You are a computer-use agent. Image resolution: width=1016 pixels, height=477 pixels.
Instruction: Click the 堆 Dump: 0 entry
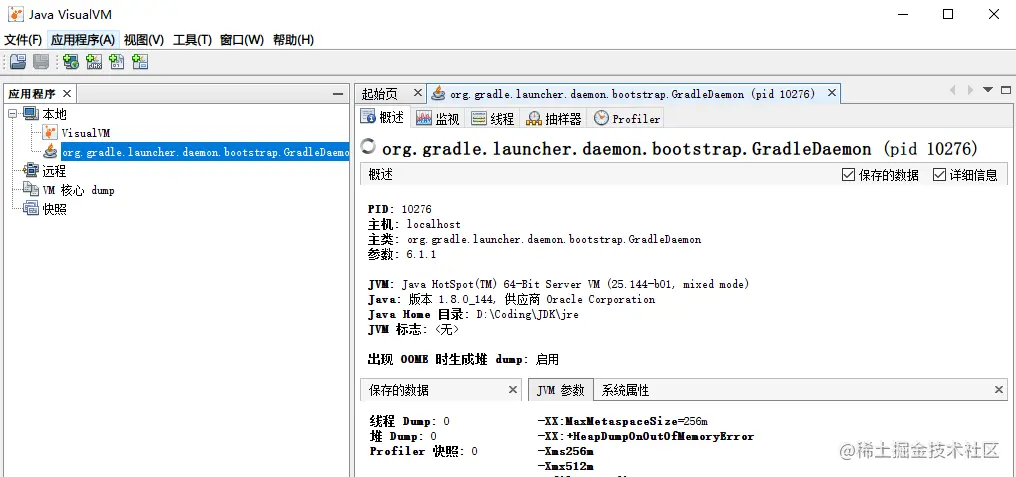pyautogui.click(x=403, y=436)
